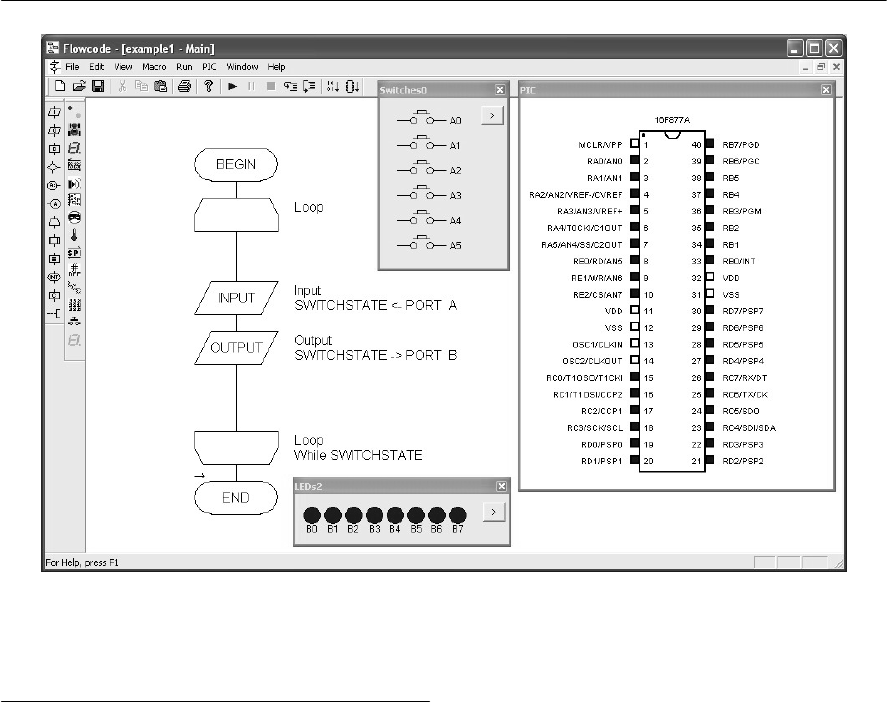Select the Decision diamond icon in the toolbox
Viewport: 887px width, 702px height.
coord(54,167)
